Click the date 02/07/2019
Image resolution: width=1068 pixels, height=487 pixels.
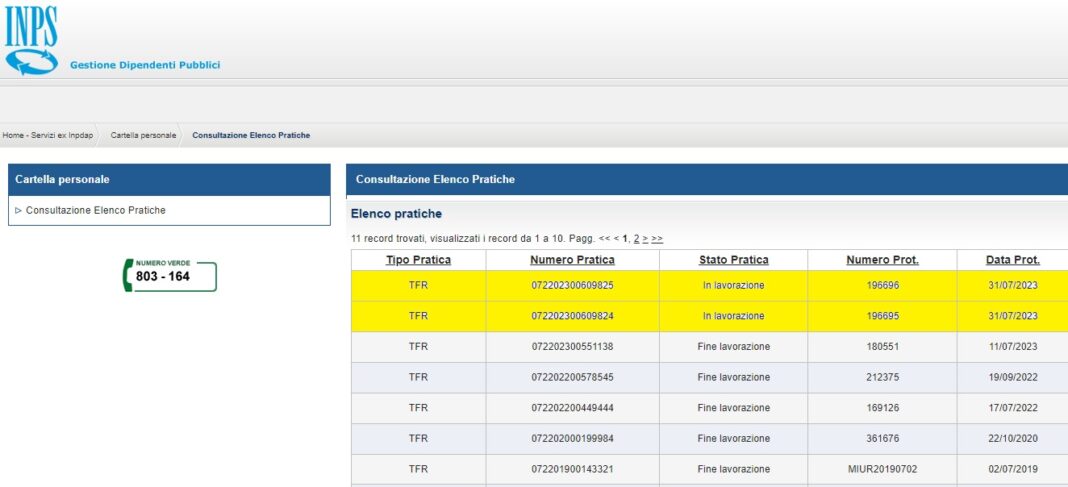(x=1013, y=469)
